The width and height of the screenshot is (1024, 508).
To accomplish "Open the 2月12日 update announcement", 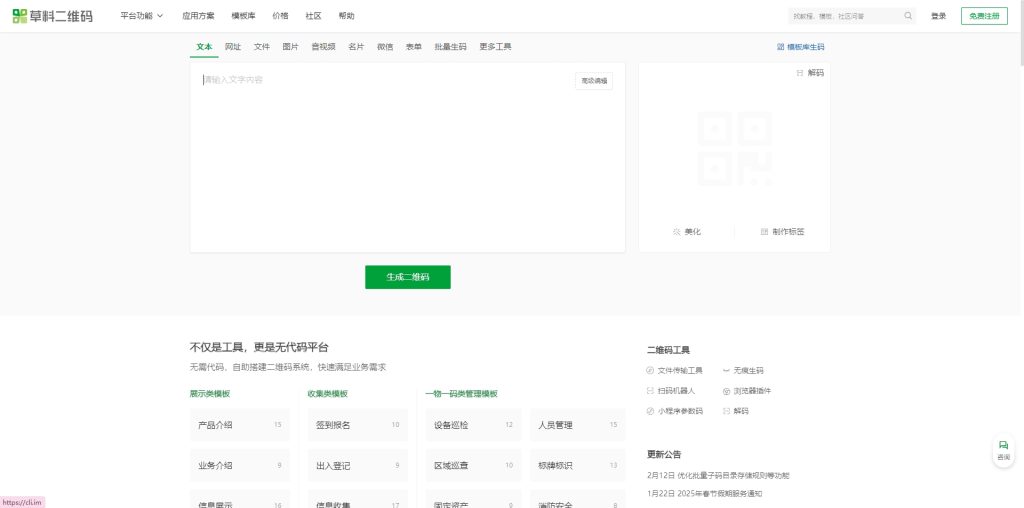I will click(x=718, y=475).
